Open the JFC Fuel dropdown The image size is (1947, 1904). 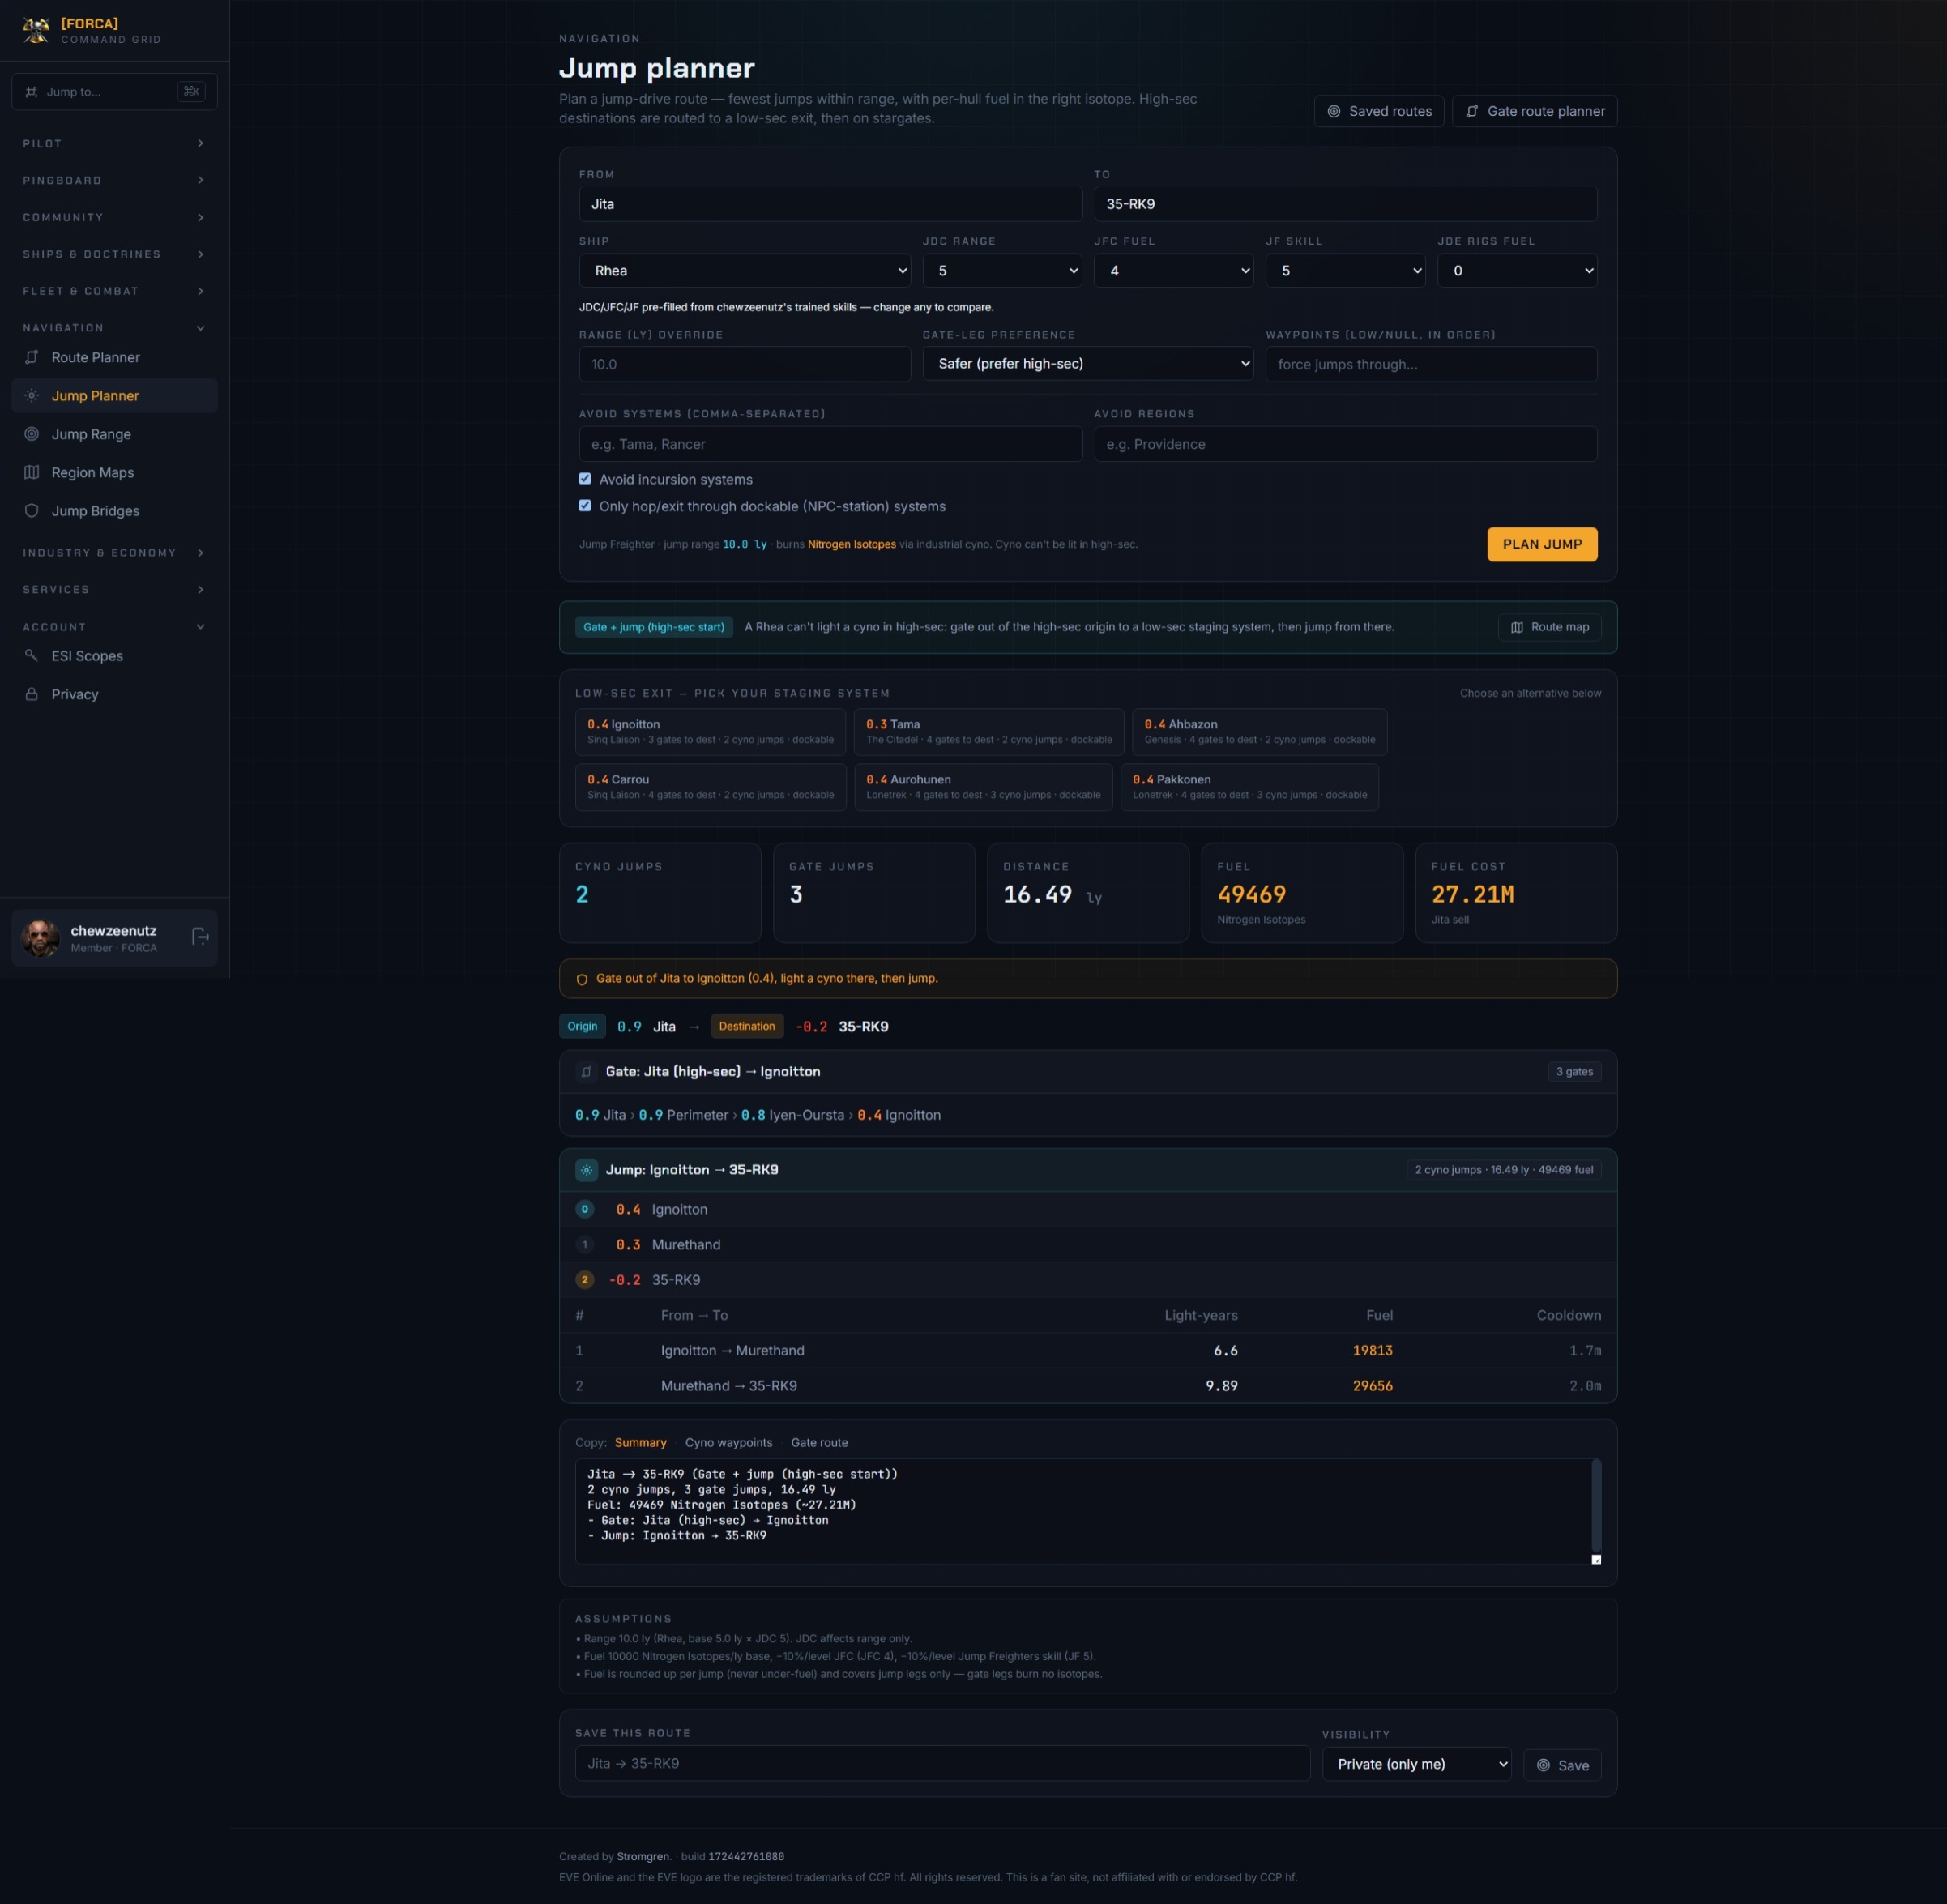(1174, 271)
